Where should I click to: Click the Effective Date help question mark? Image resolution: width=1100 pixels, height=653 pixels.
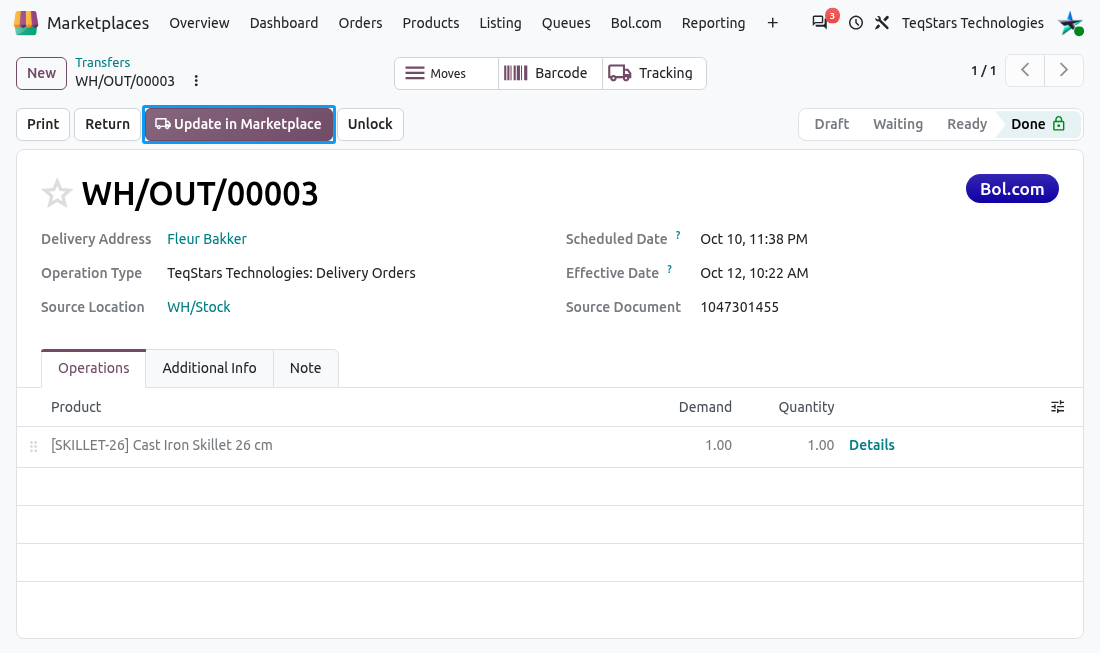[x=669, y=269]
